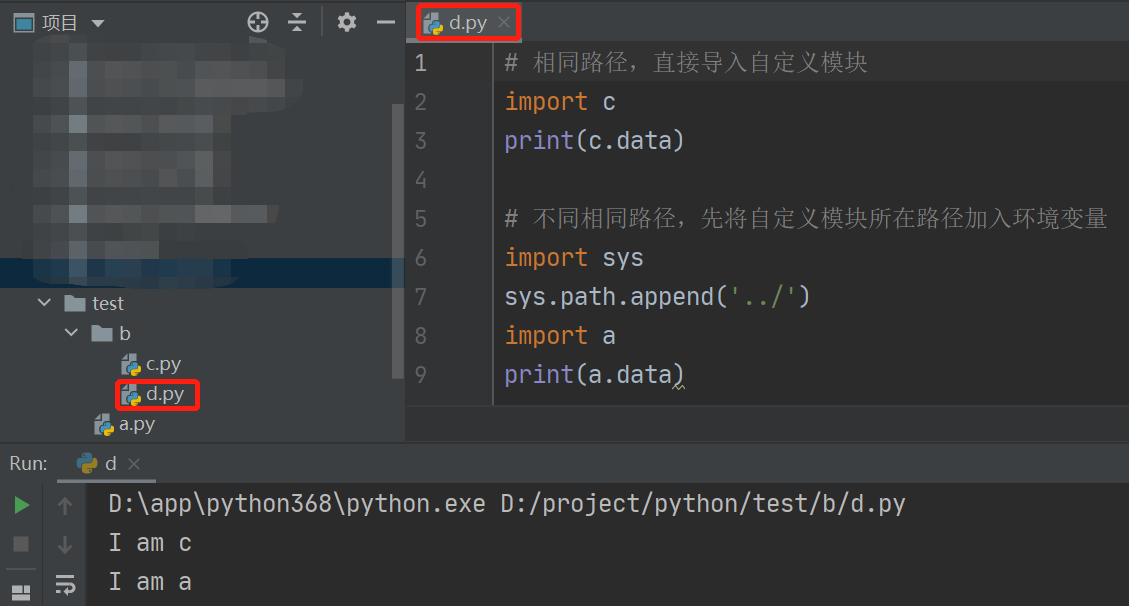
Task: Click the first Chinese comment line
Action: [685, 63]
